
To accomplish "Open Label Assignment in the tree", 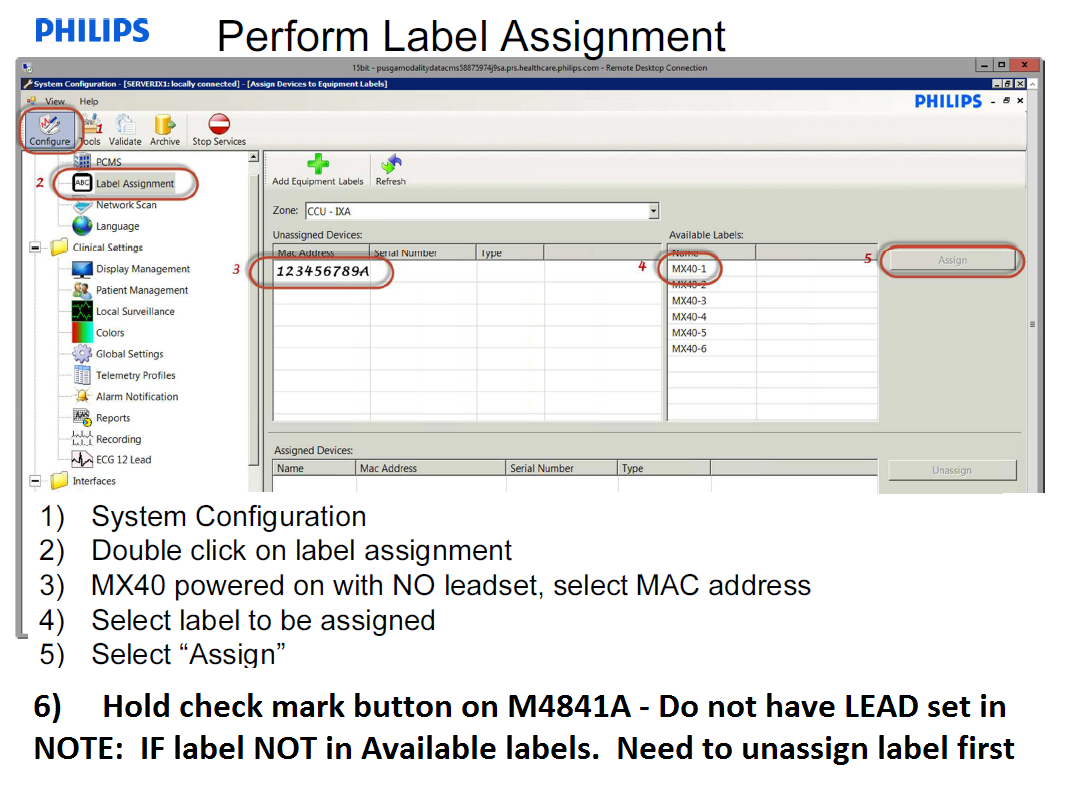I will pyautogui.click(x=134, y=184).
